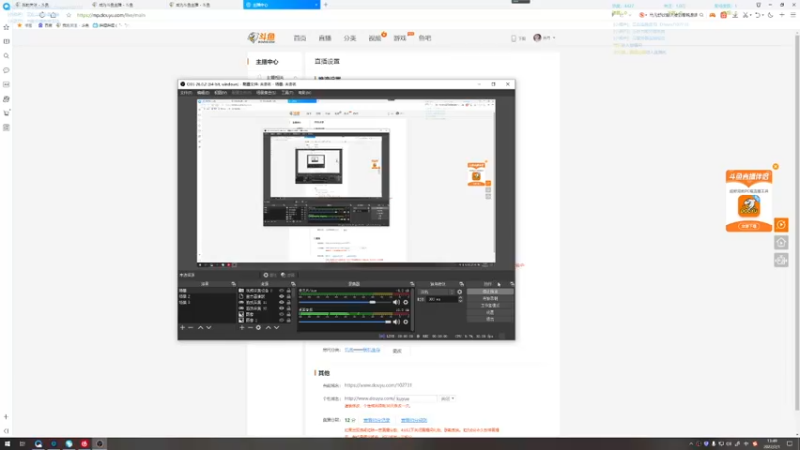Open favorites star in browser left sidebar
The height and width of the screenshot is (450, 800).
coord(6,27)
